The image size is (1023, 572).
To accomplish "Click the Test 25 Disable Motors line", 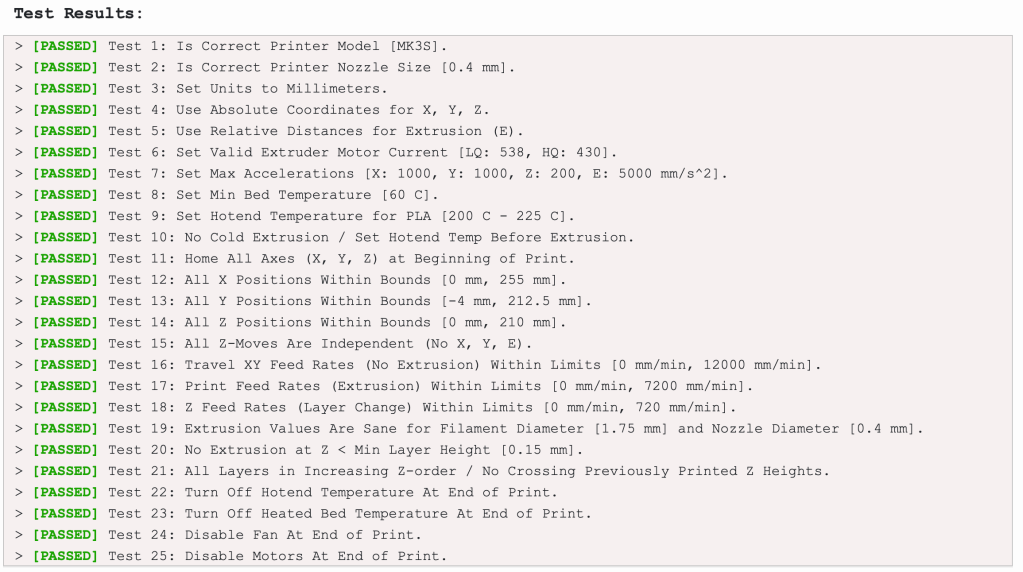I will [x=278, y=556].
